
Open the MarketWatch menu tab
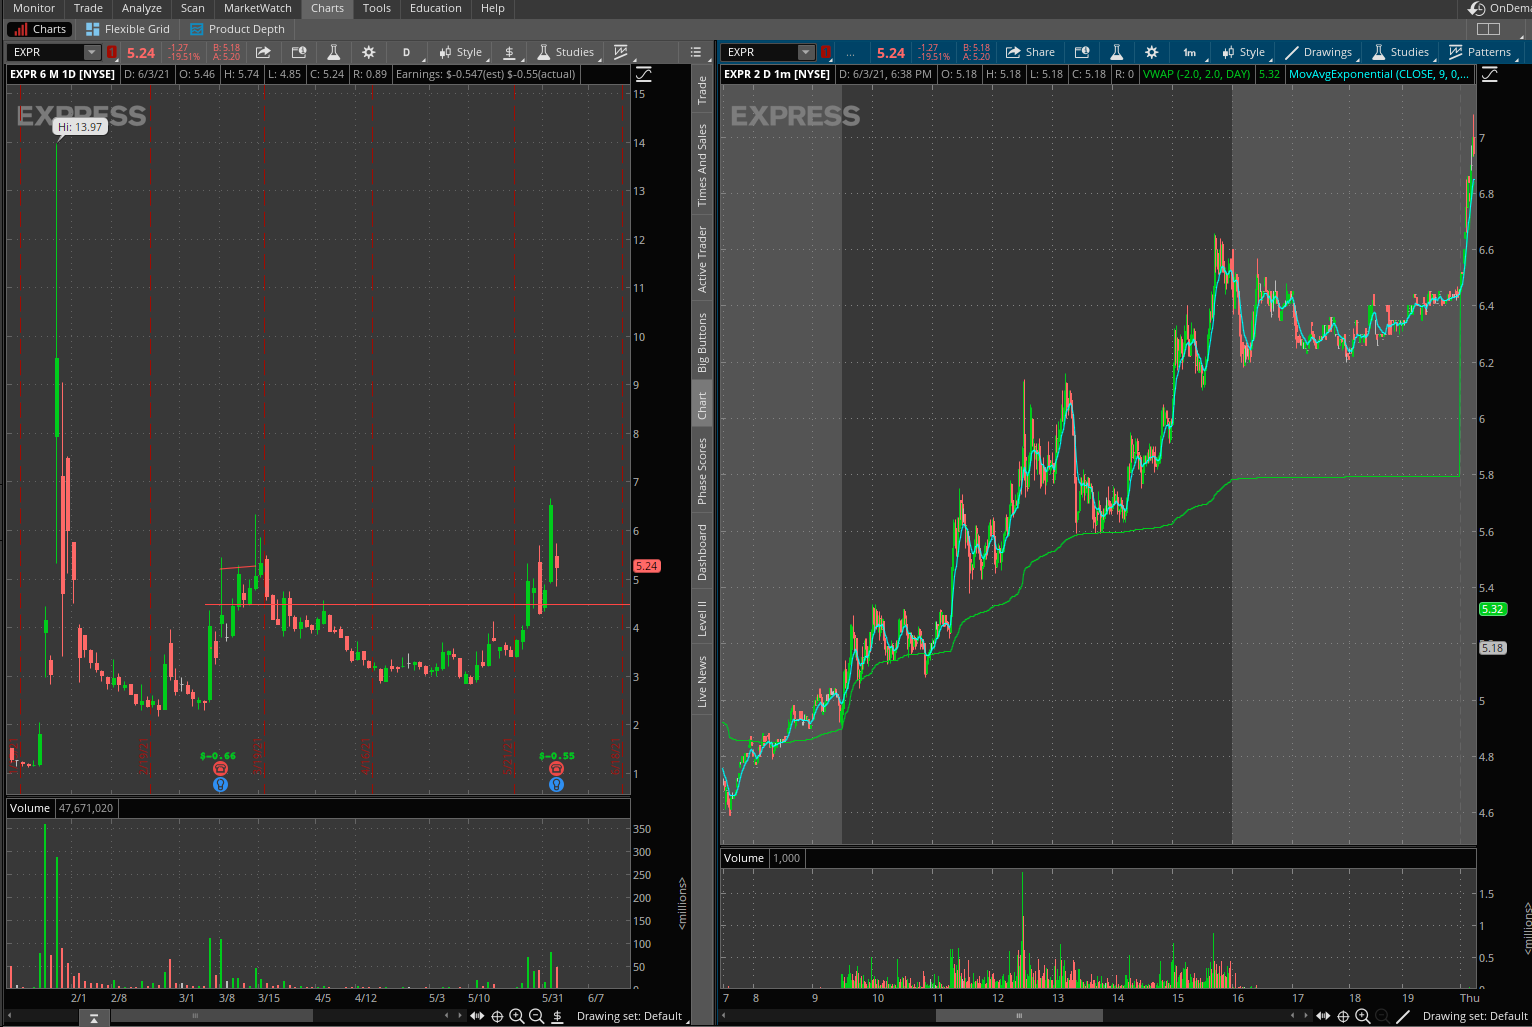coord(257,8)
